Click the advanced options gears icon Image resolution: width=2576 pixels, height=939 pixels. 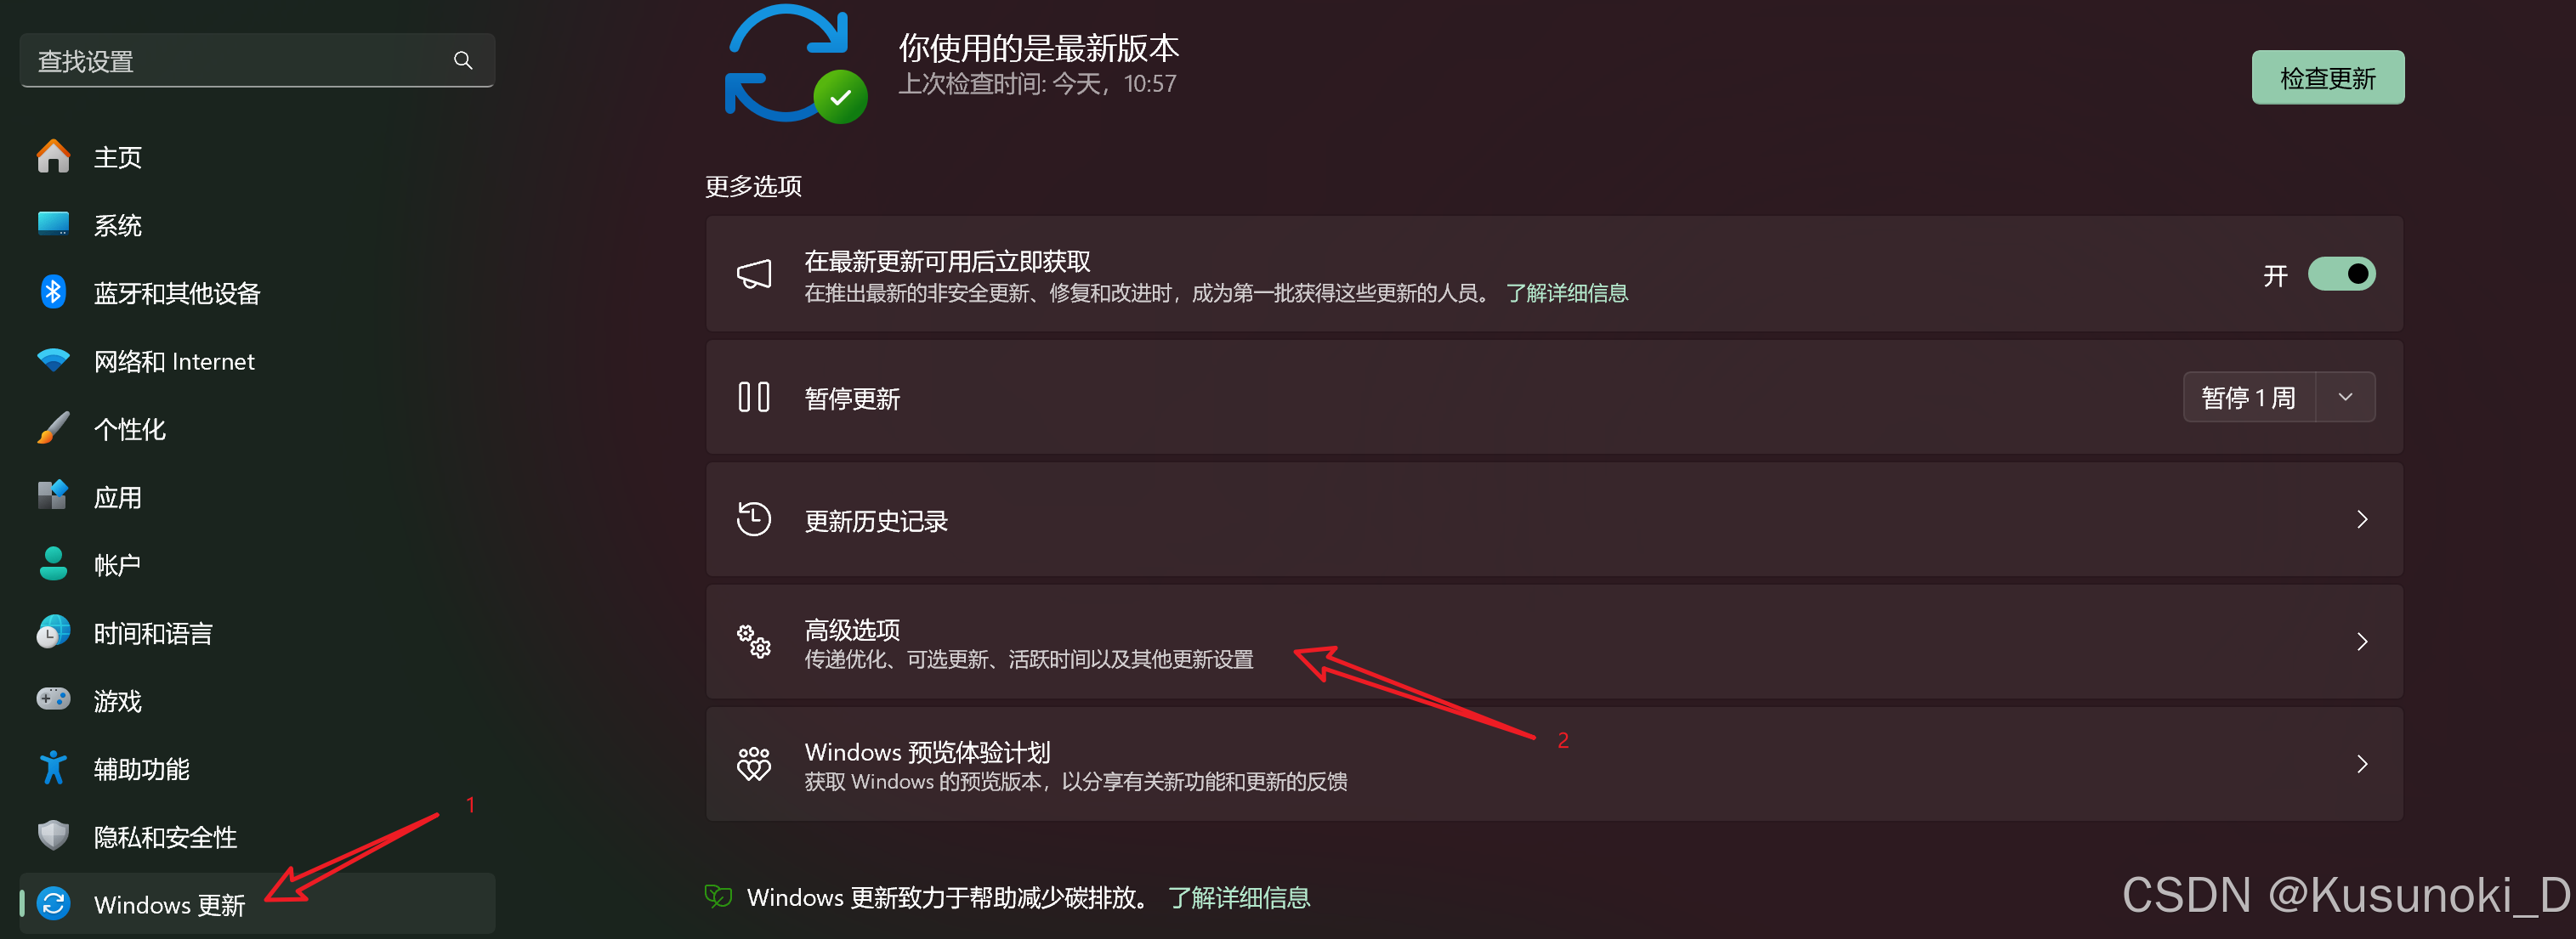pyautogui.click(x=754, y=641)
